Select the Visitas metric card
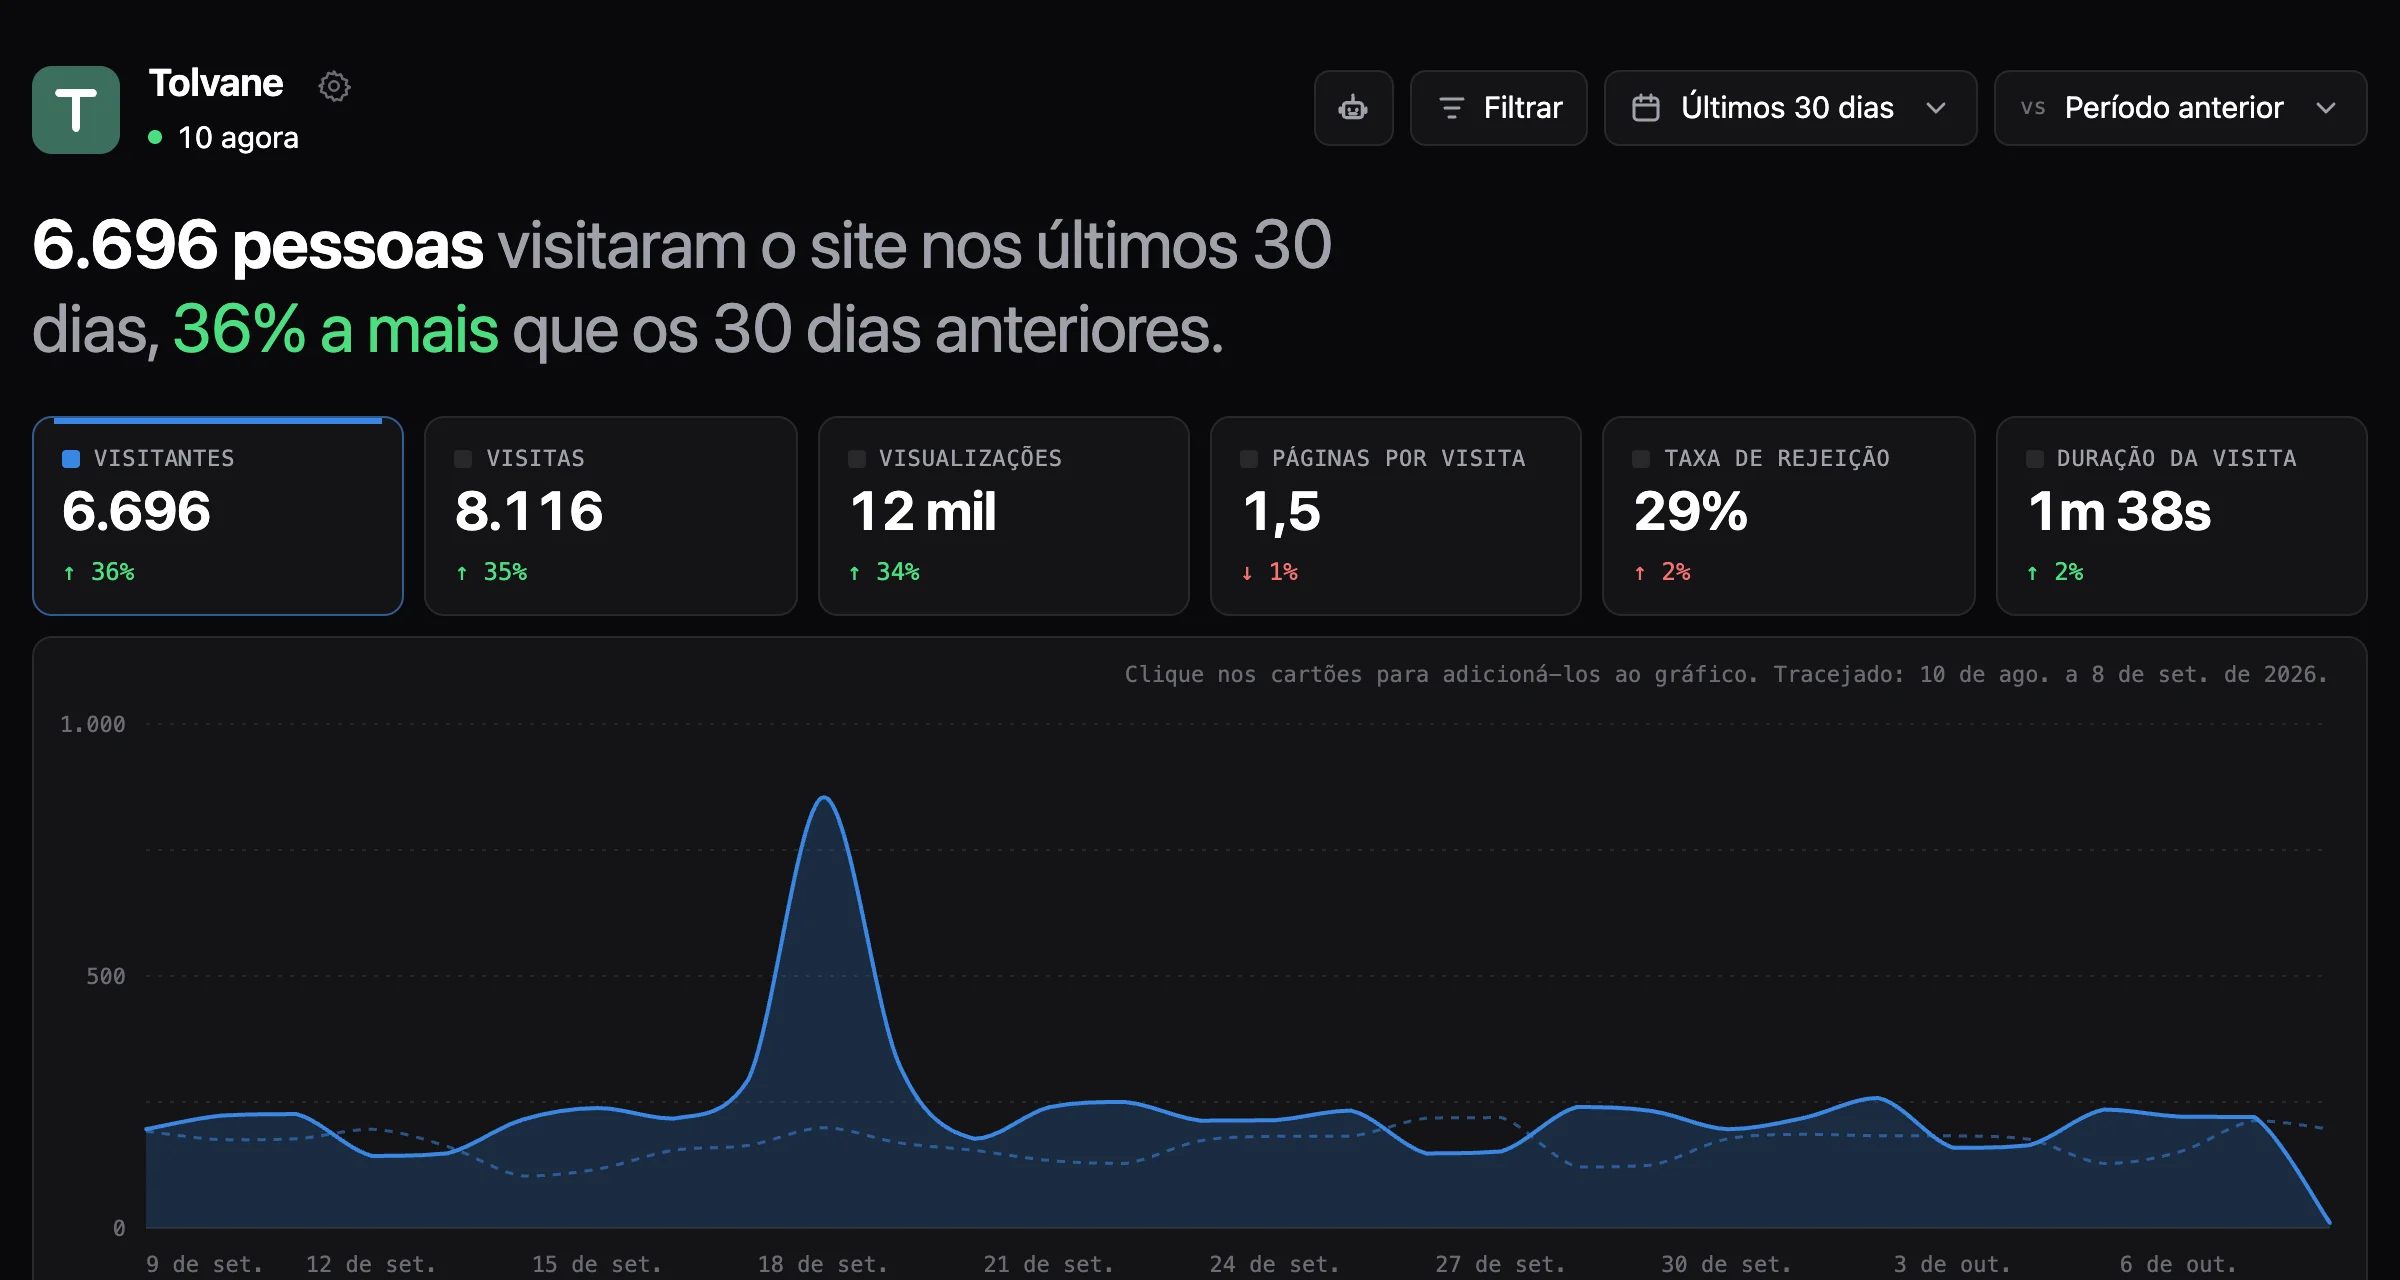This screenshot has height=1280, width=2400. coord(610,516)
